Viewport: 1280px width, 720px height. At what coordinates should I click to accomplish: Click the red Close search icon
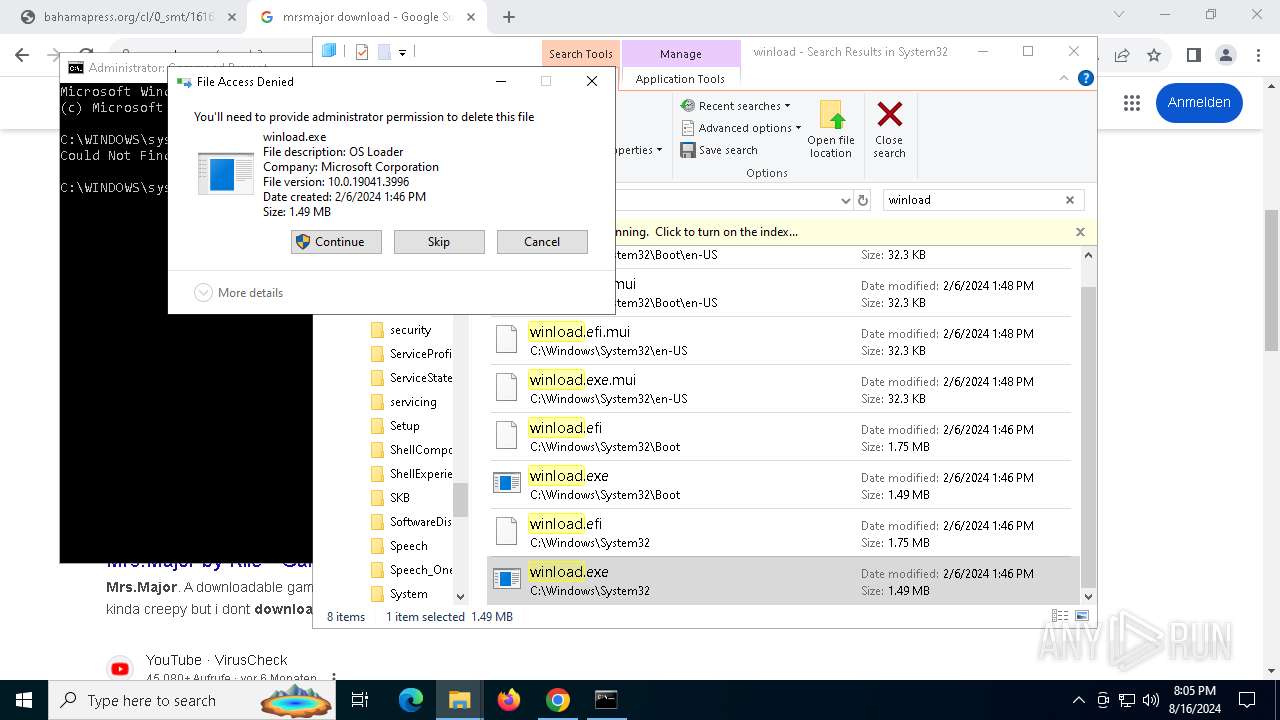(x=889, y=129)
